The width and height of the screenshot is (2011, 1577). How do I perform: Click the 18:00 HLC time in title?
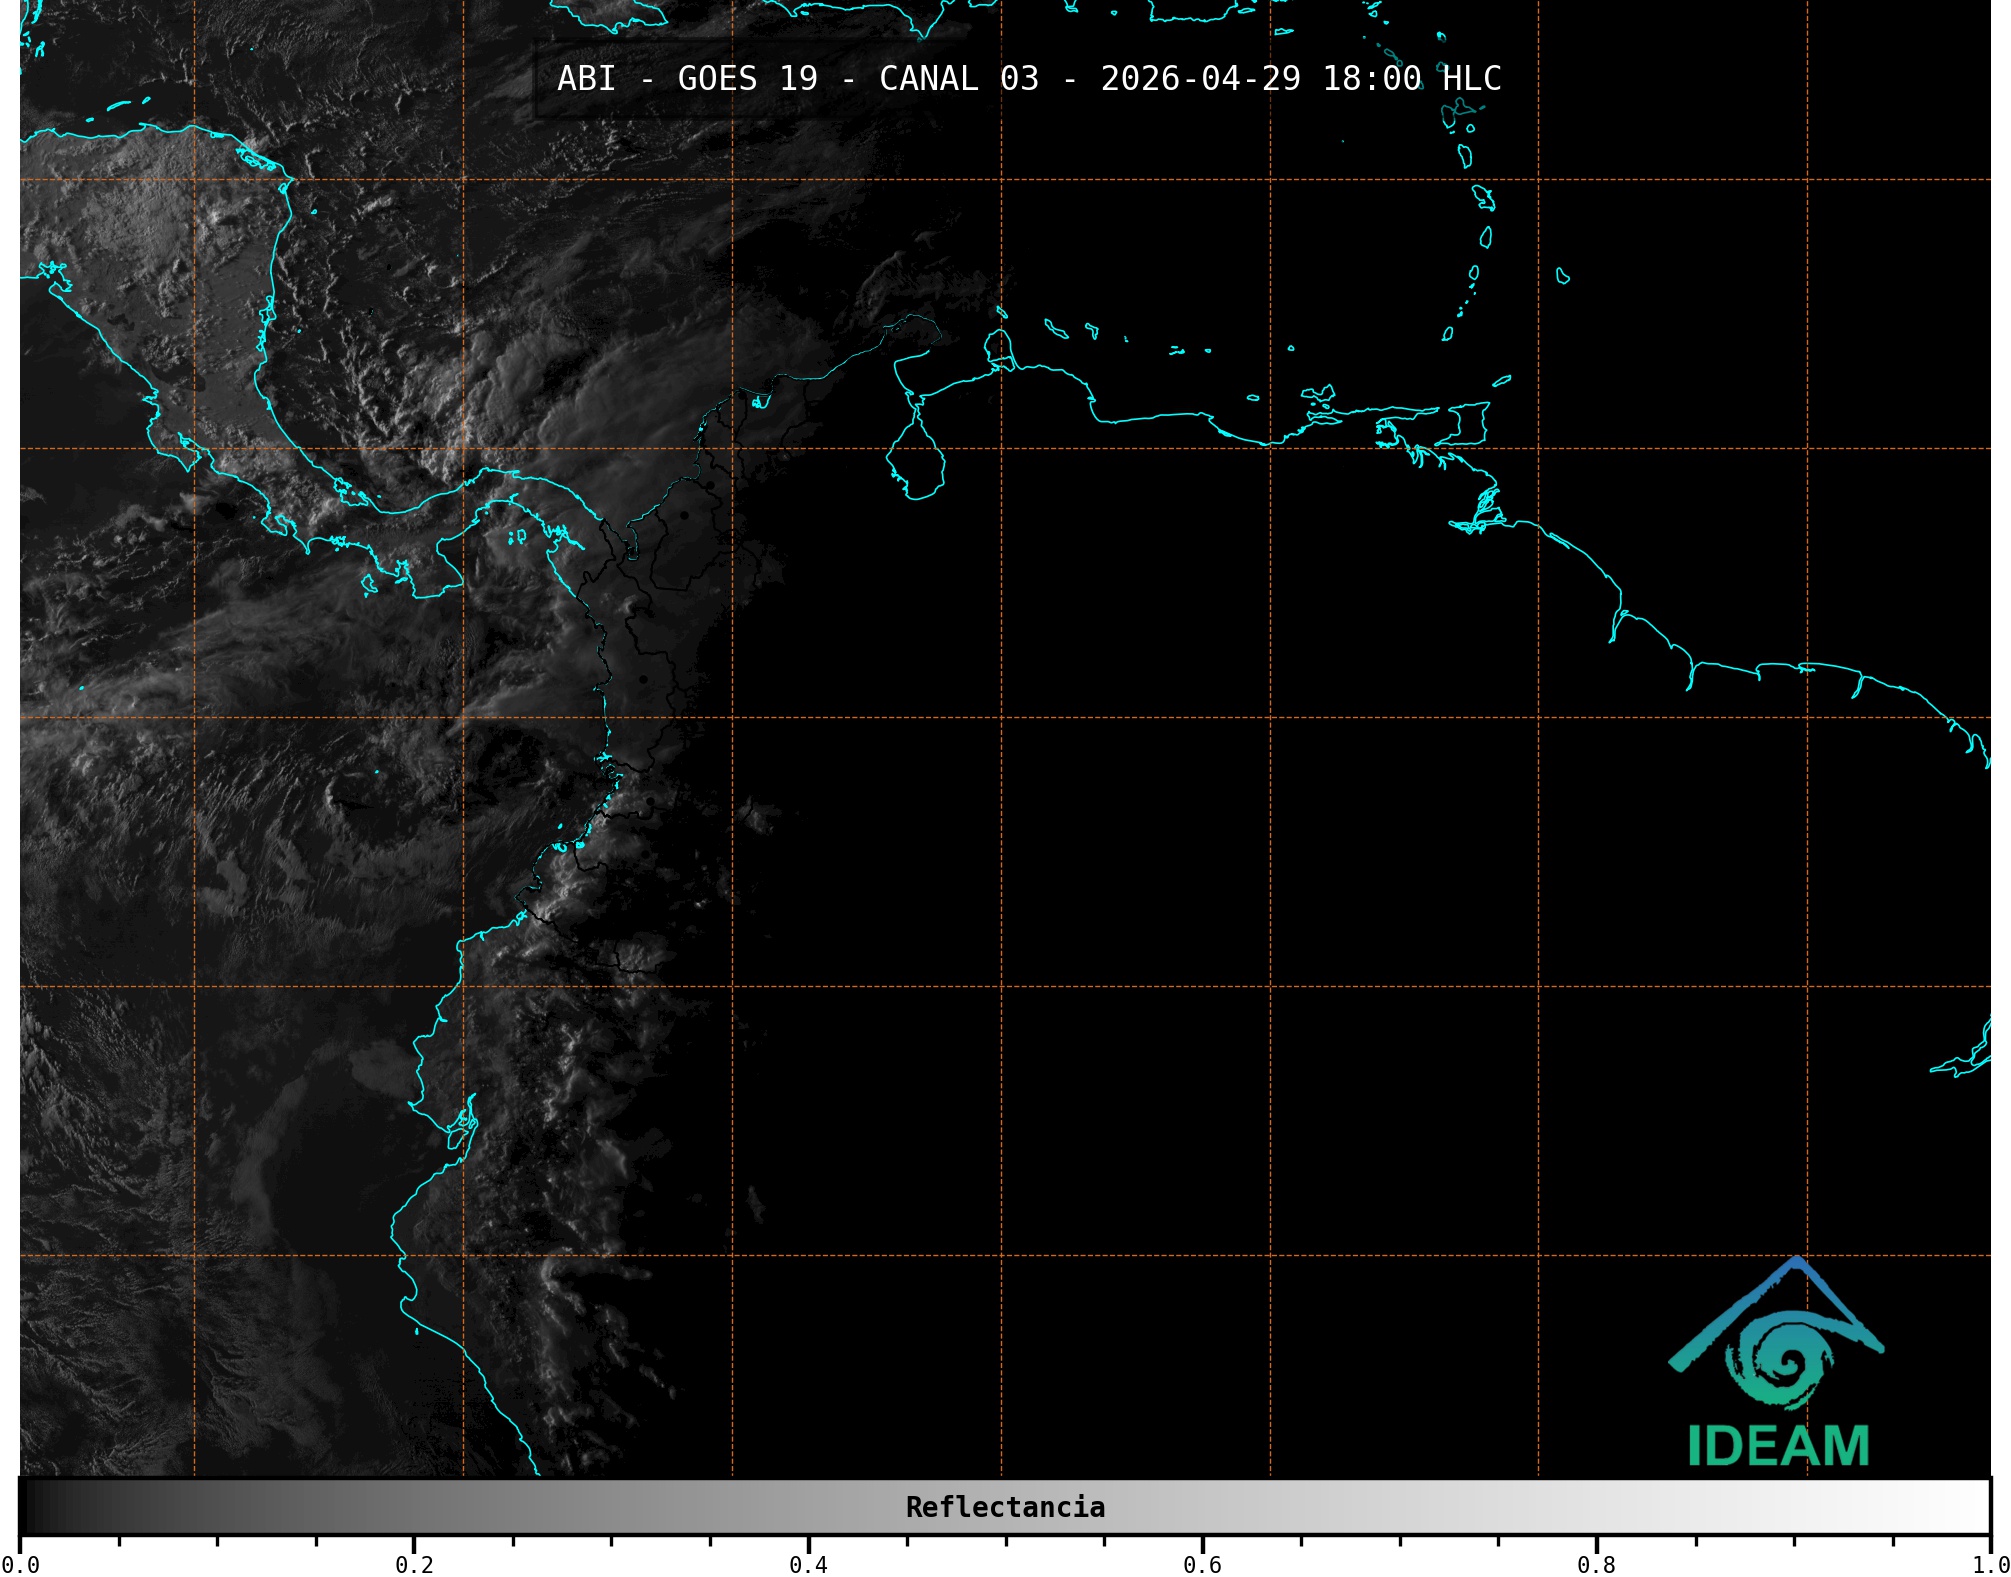pyautogui.click(x=1412, y=79)
